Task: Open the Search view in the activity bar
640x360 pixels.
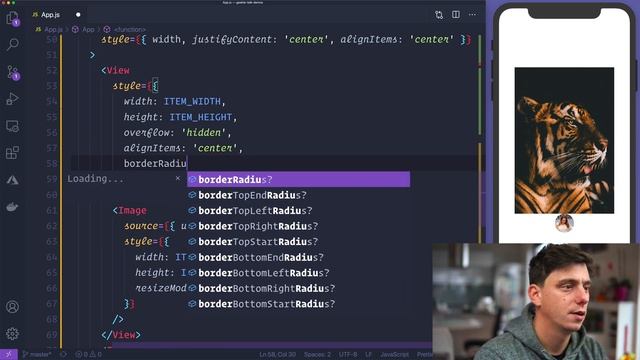Action: pyautogui.click(x=12, y=44)
